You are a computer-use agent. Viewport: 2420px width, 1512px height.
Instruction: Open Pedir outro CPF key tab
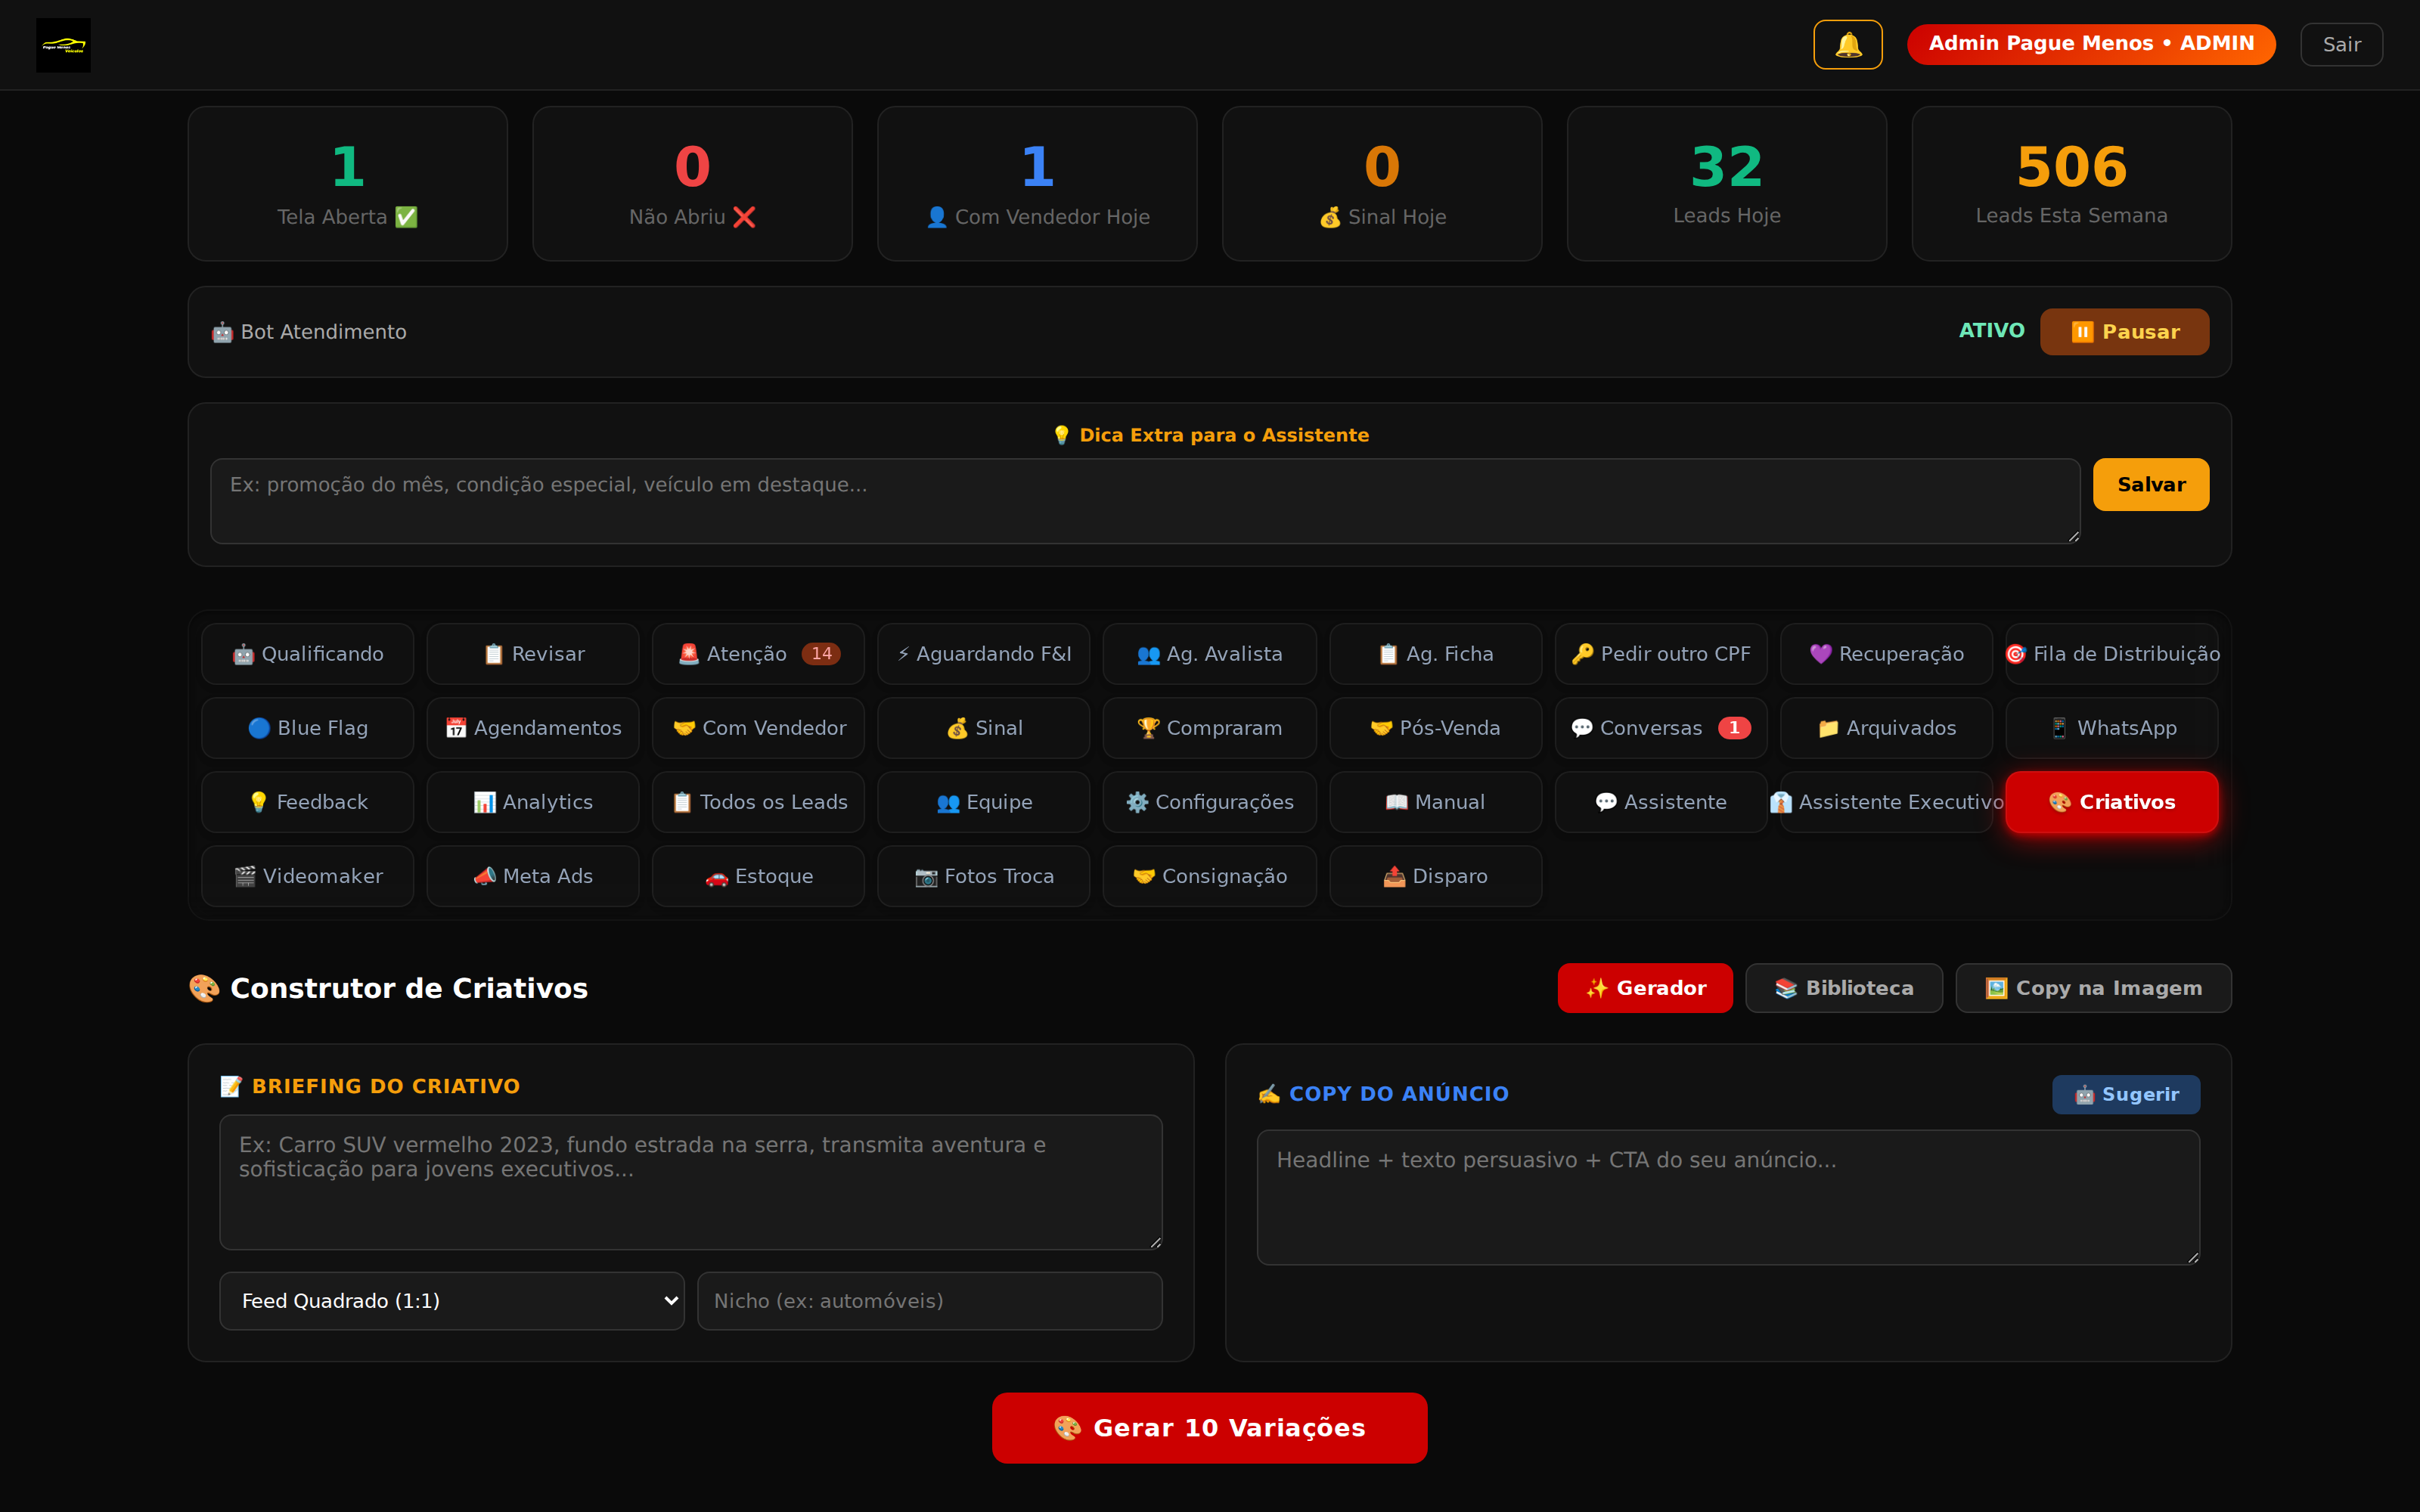1661,654
